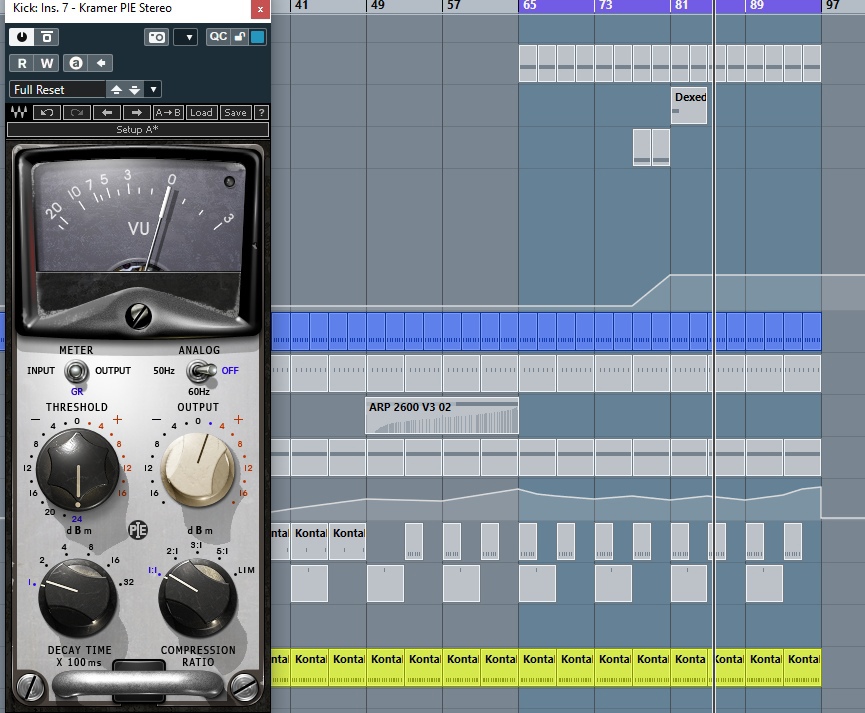Click bar 41 on the ruler

301,6
